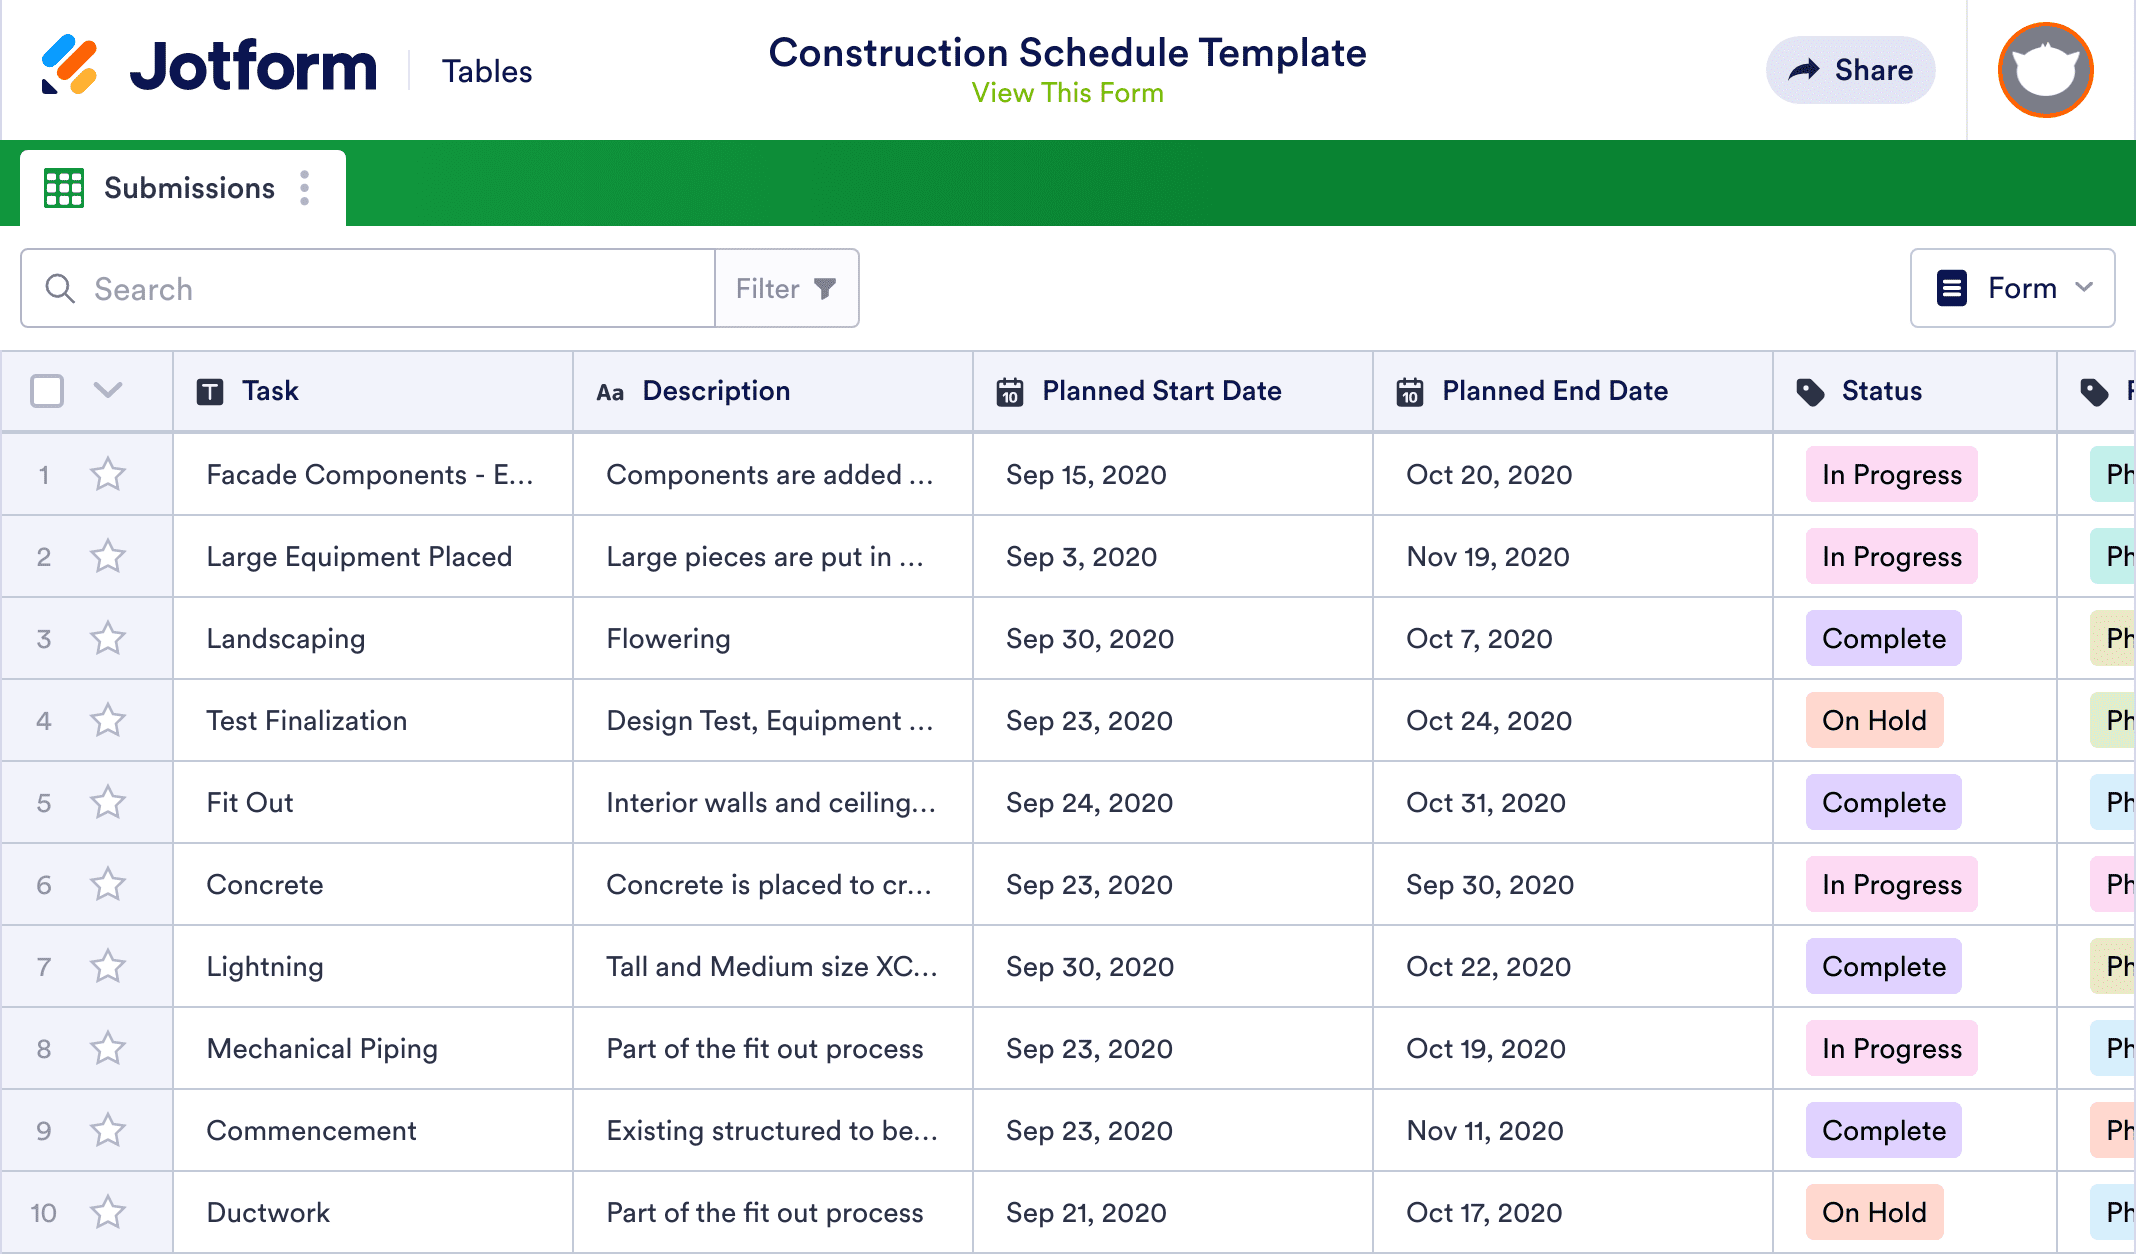Image resolution: width=2136 pixels, height=1254 pixels.
Task: Open the Submissions tab options menu
Action: [305, 188]
